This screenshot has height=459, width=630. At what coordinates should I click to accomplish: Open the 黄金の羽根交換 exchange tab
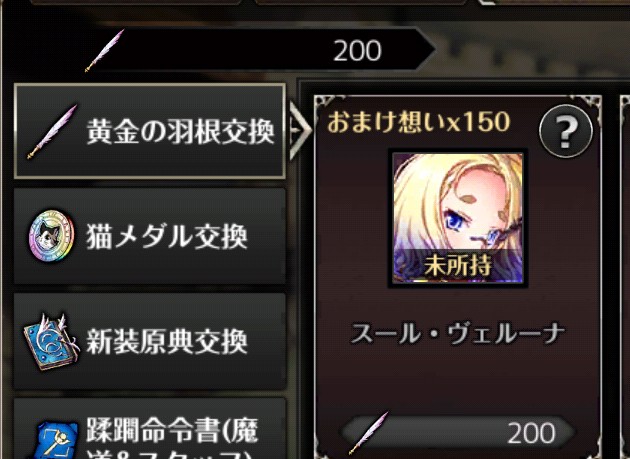click(x=150, y=131)
